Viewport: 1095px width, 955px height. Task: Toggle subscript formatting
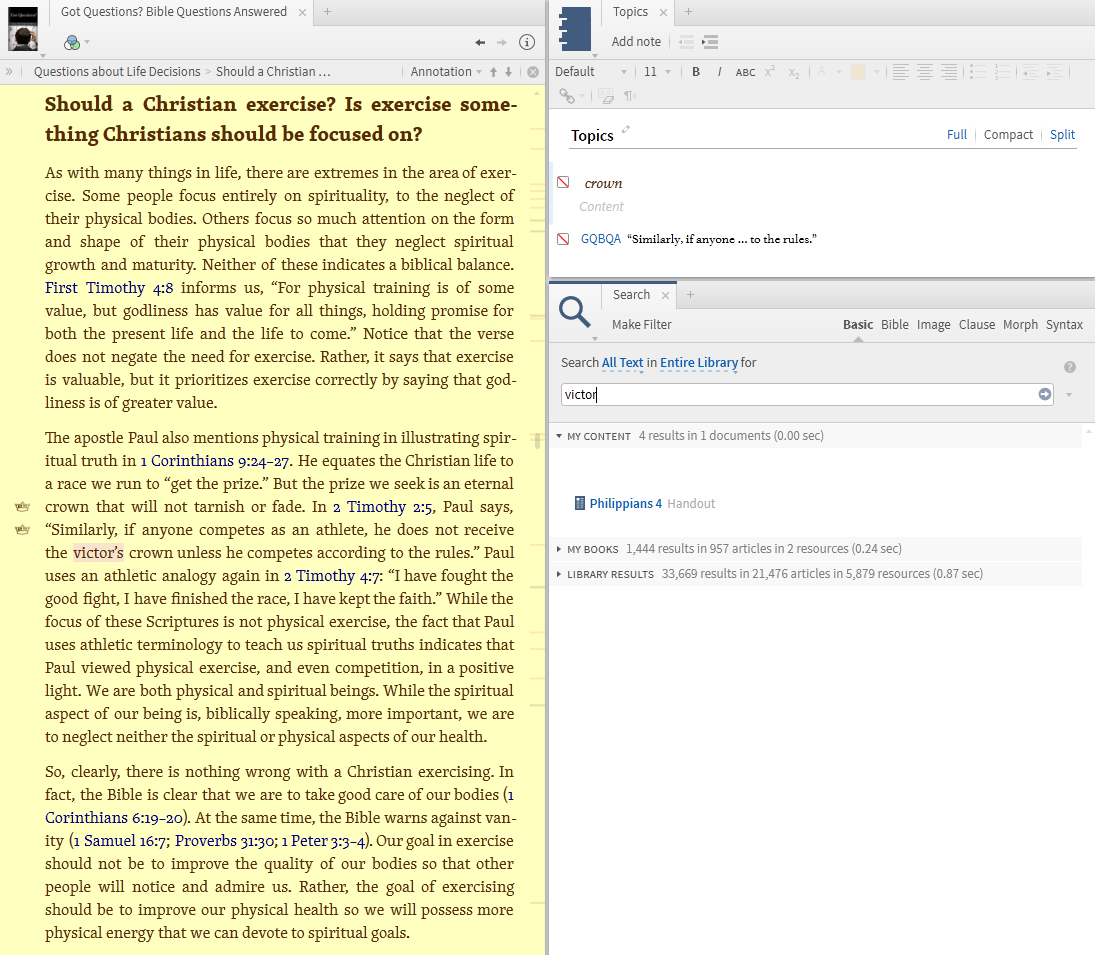click(793, 73)
